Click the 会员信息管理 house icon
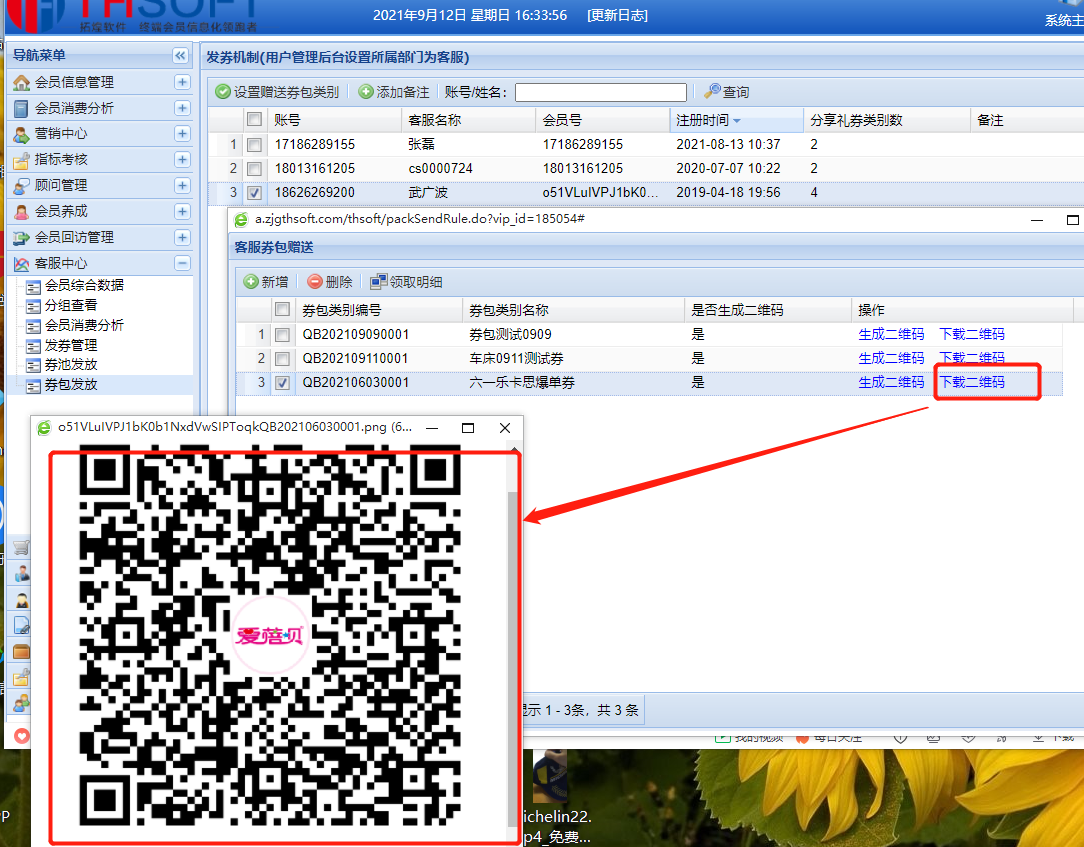 (21, 82)
